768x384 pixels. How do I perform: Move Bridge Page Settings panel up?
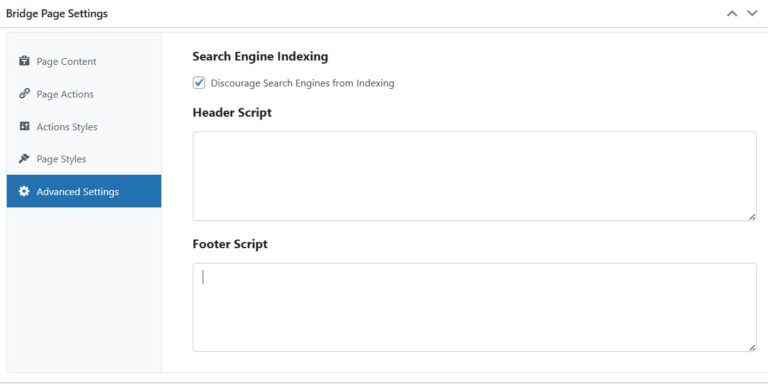732,14
